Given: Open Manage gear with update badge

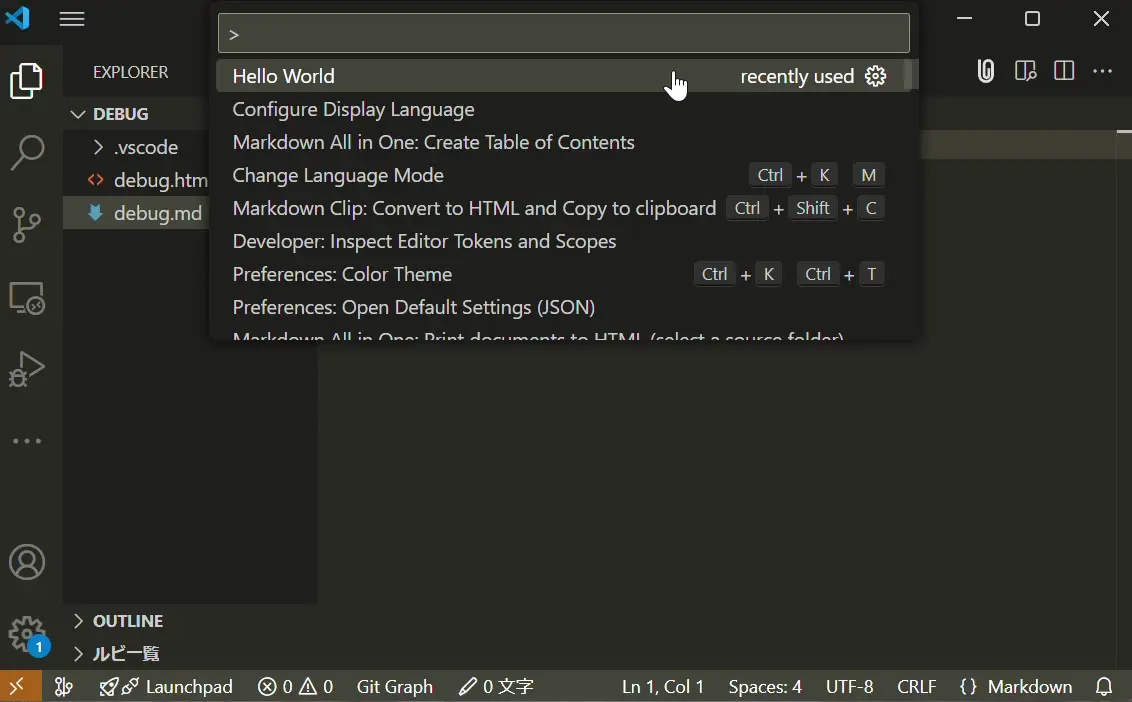Looking at the screenshot, I should click(28, 636).
